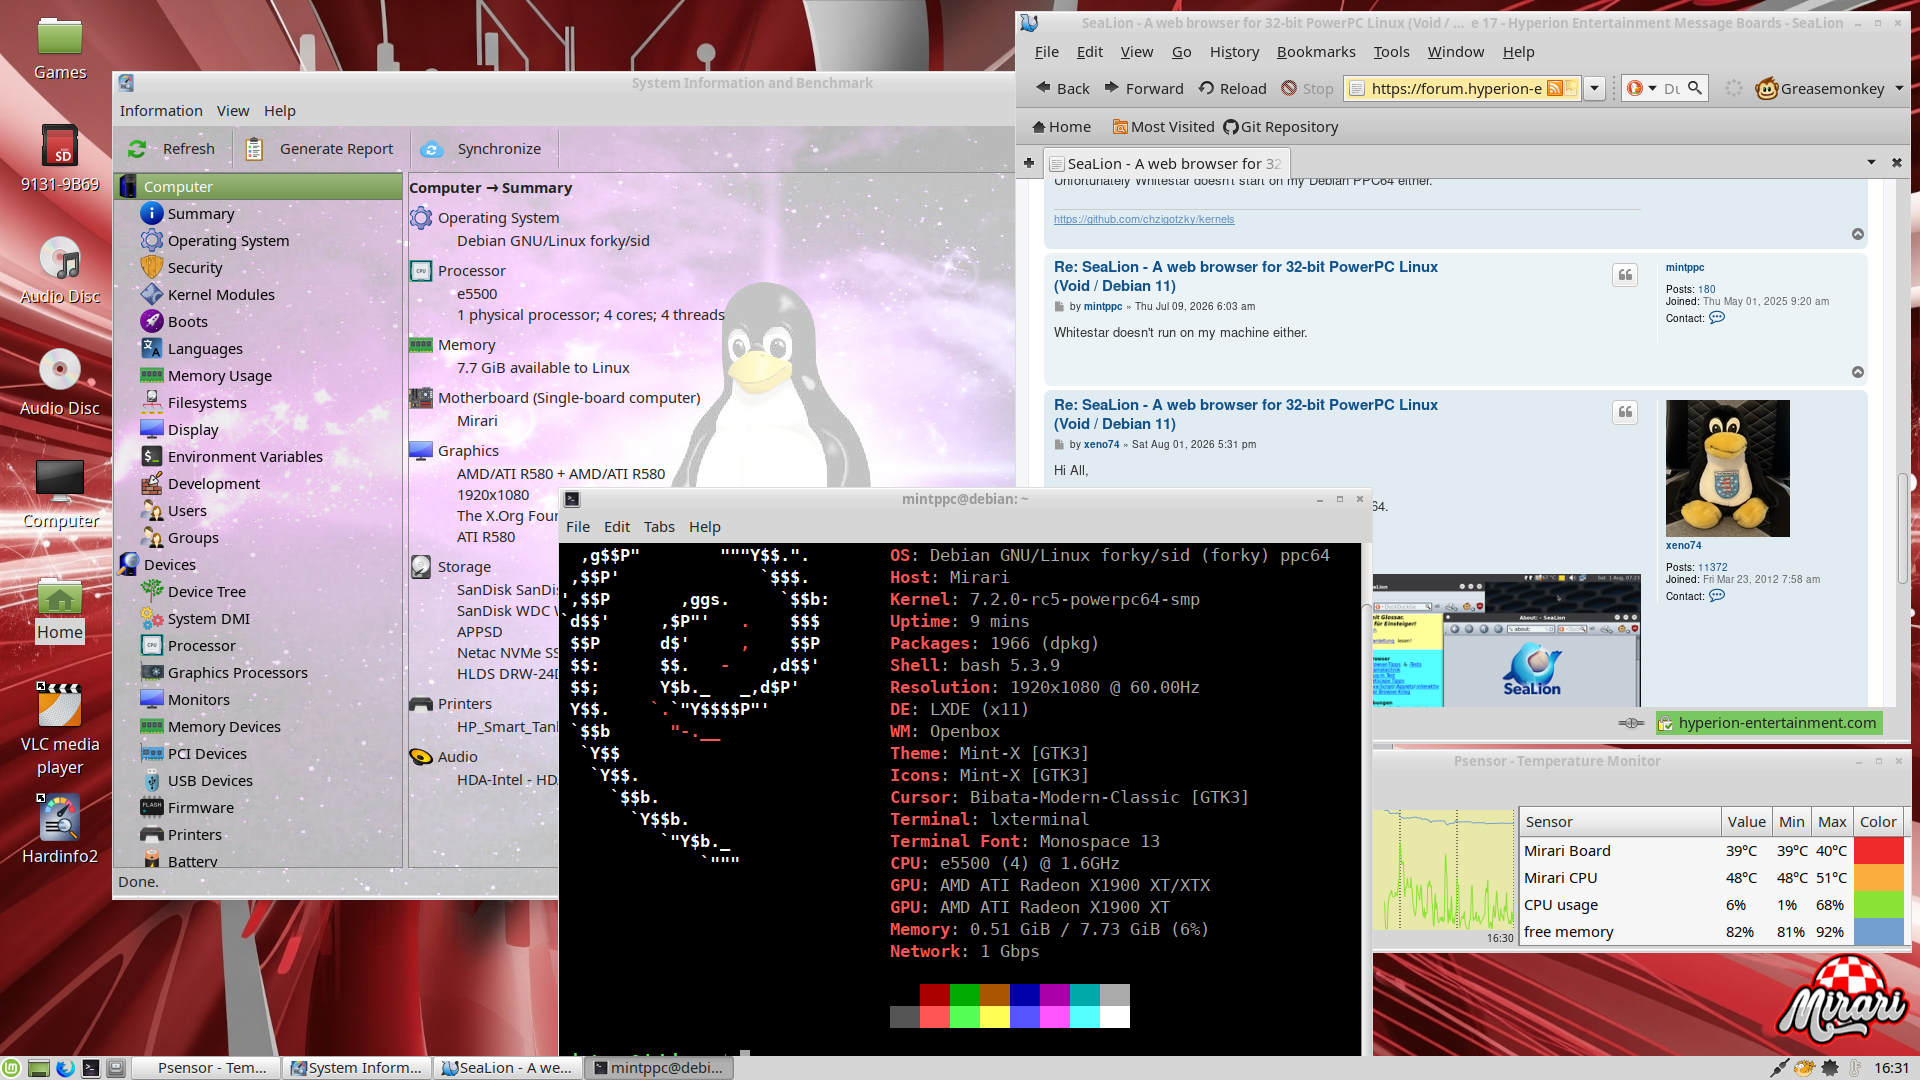Click the Linux Mint menu button

tap(11, 1068)
